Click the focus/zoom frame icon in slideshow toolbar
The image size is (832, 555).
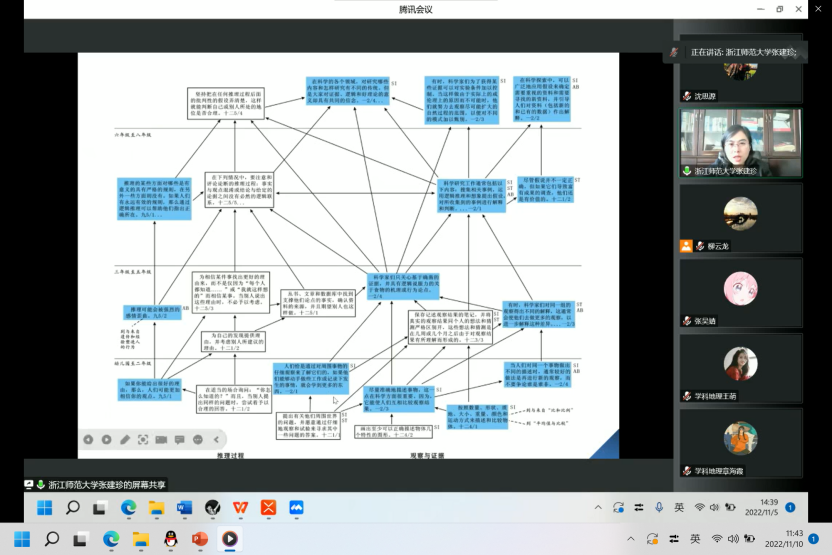pos(143,439)
